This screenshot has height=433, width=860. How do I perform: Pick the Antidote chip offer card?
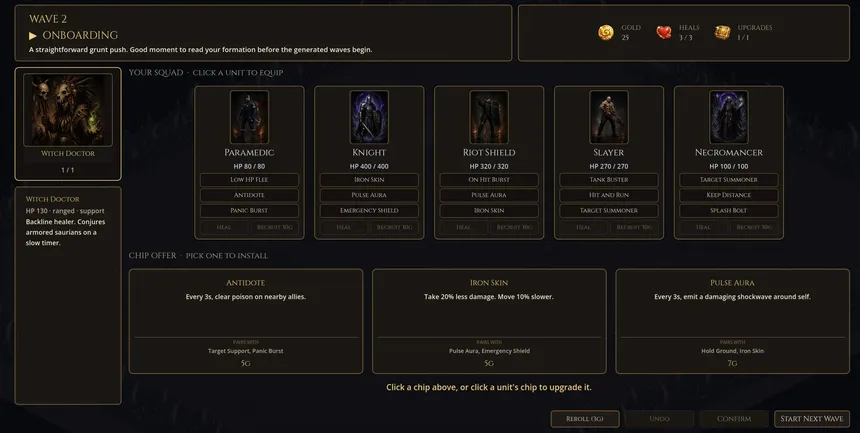coord(246,321)
